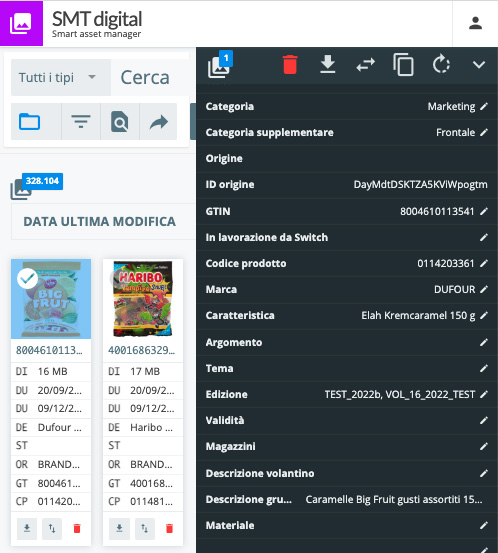Viewport: 498px width, 553px height.
Task: Edit the Categoria Marketing value
Action: tap(484, 107)
